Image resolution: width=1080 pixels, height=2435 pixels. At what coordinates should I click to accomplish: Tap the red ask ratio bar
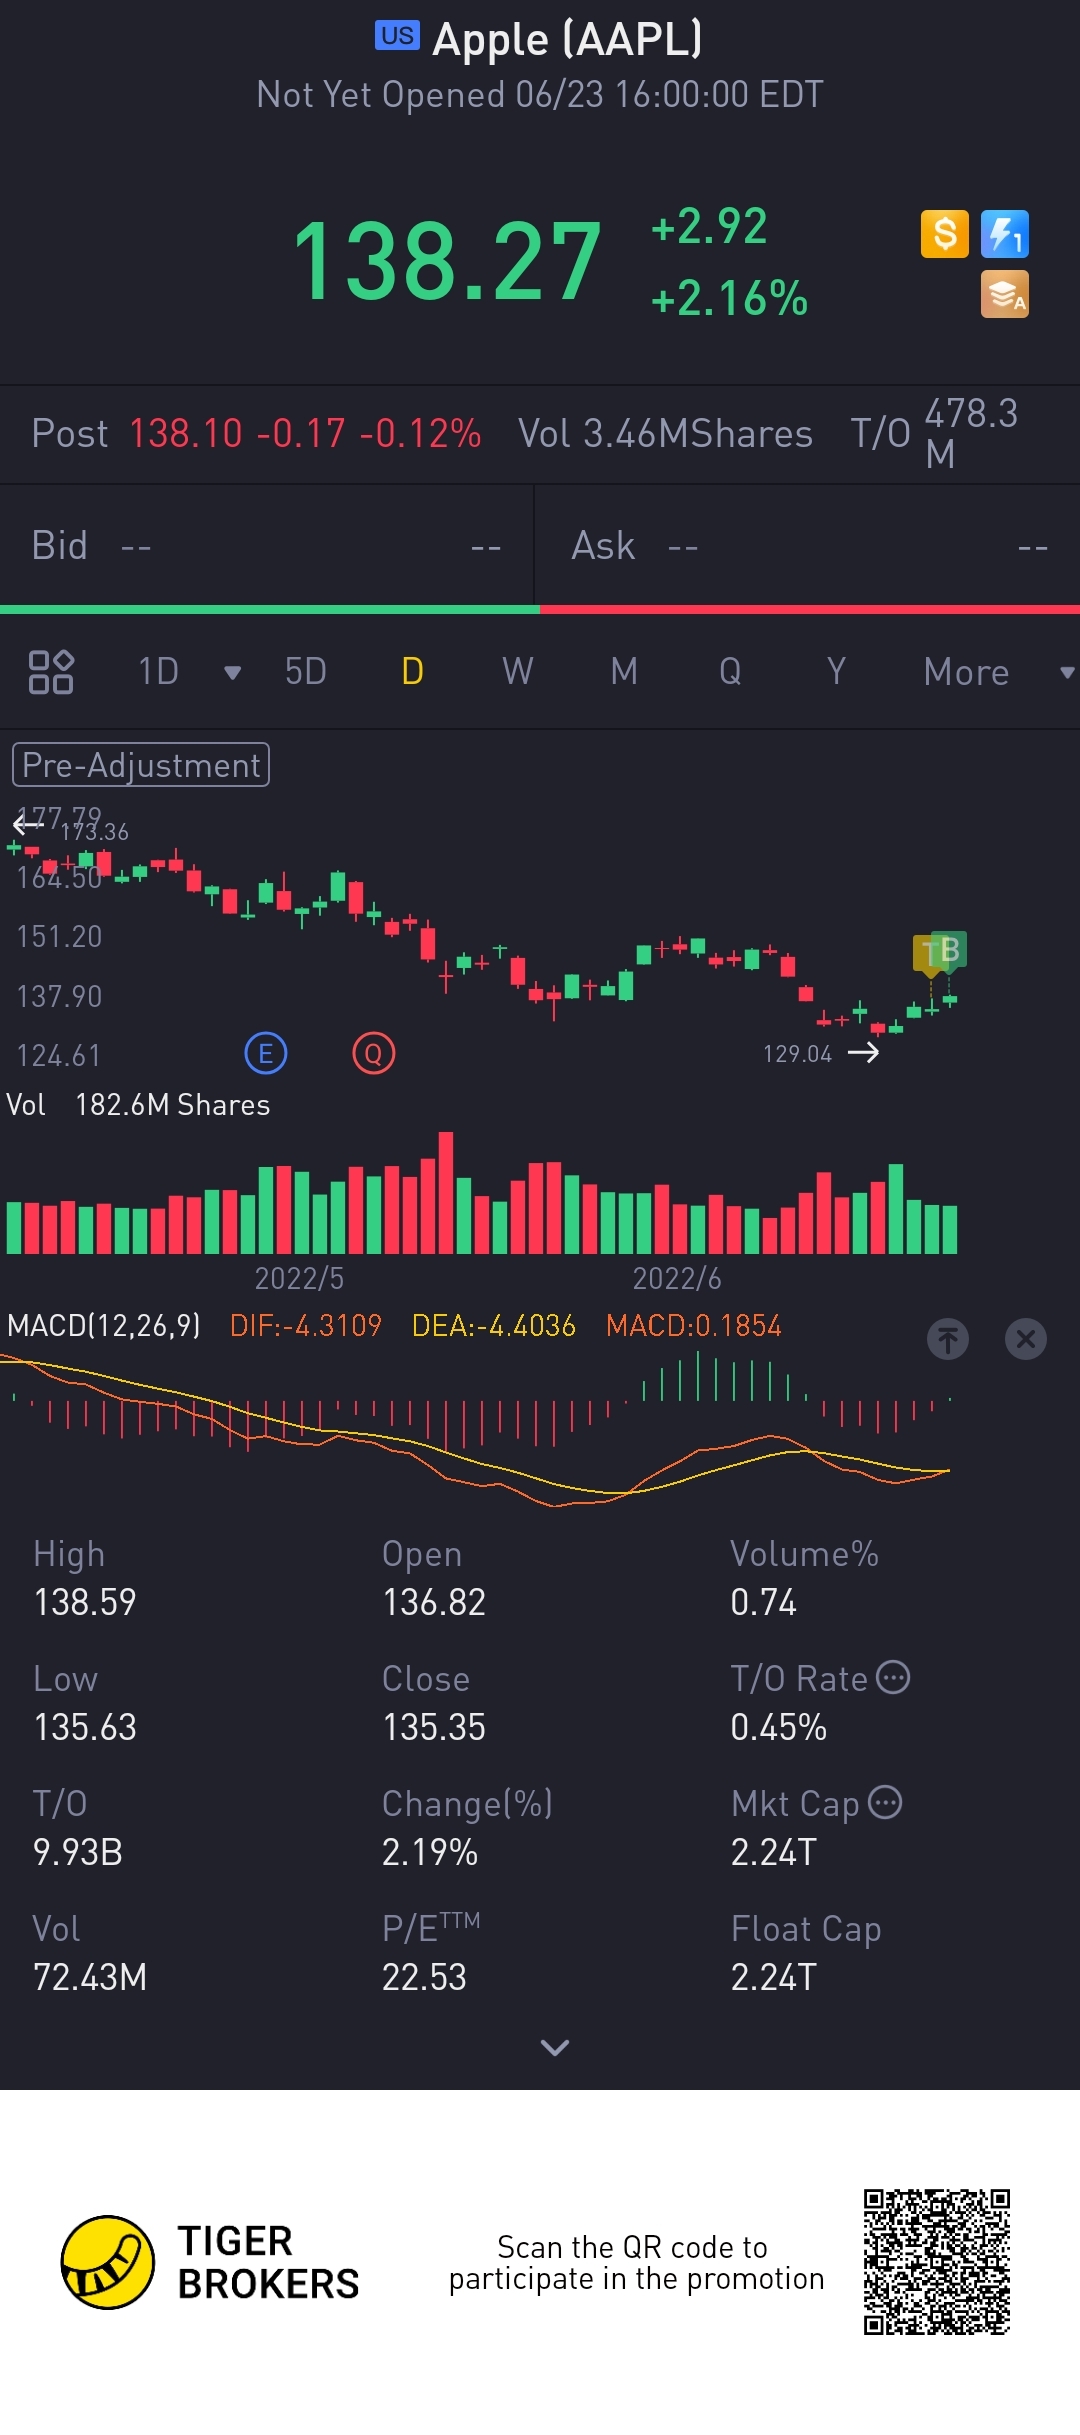click(810, 609)
